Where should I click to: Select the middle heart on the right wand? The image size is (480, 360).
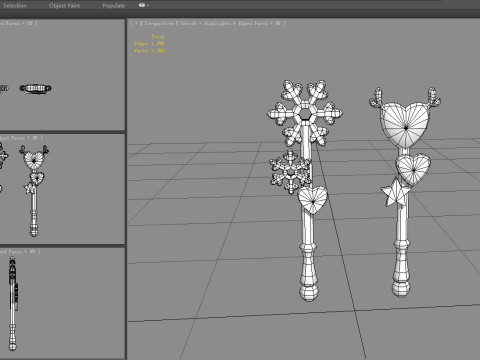tap(413, 169)
